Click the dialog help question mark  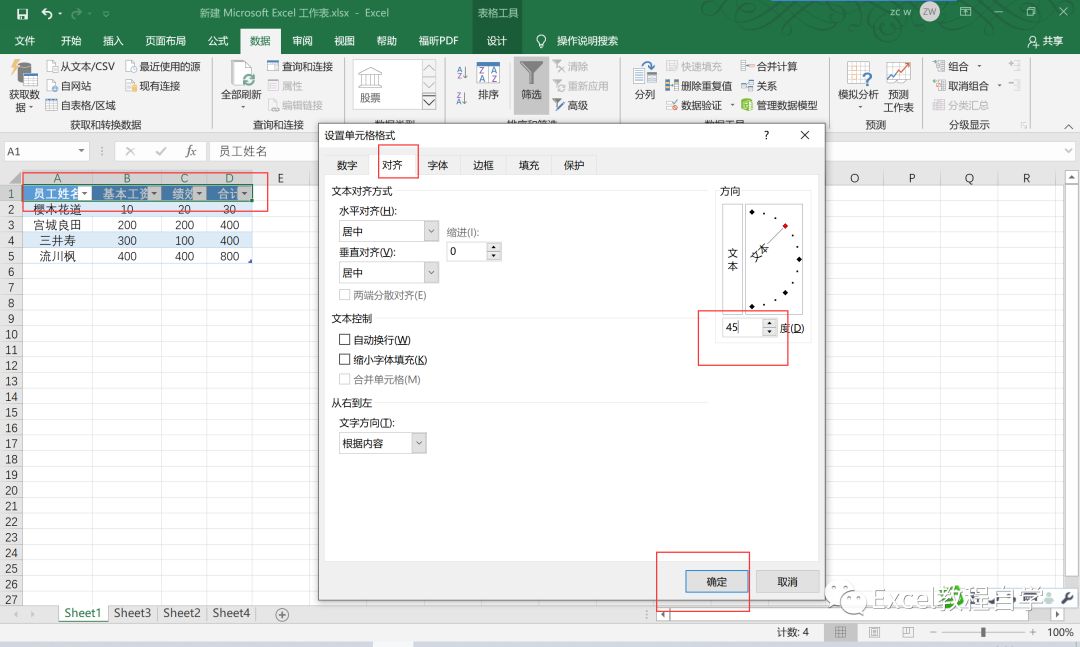tap(767, 135)
